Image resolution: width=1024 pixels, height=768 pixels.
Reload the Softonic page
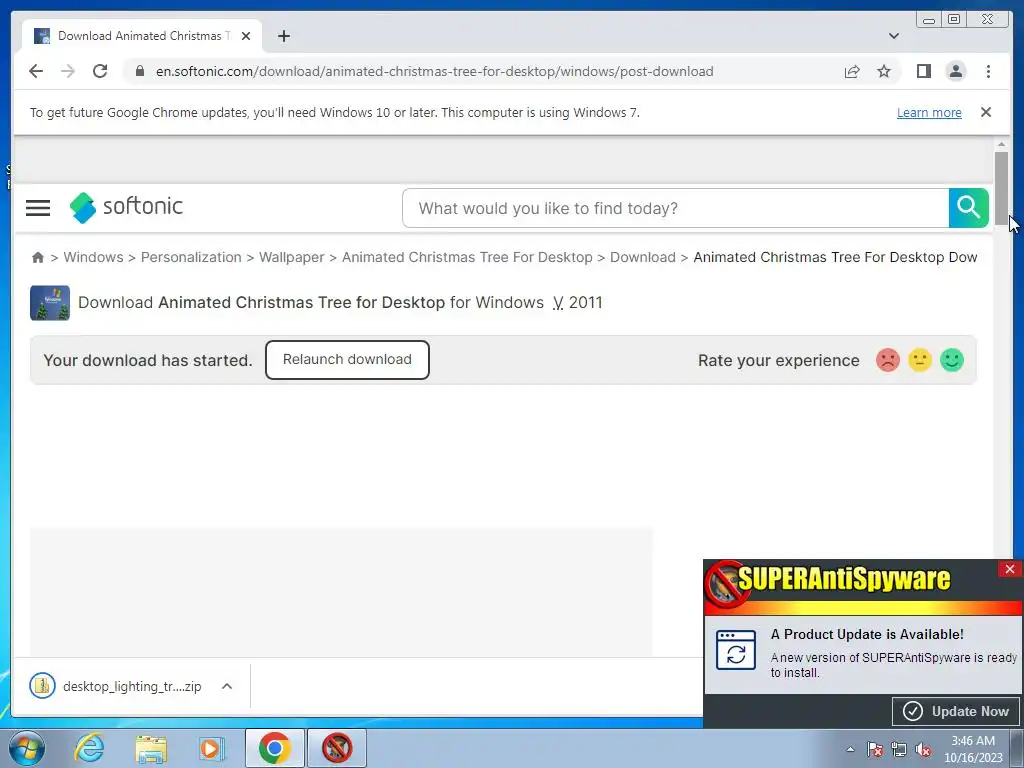(x=100, y=71)
